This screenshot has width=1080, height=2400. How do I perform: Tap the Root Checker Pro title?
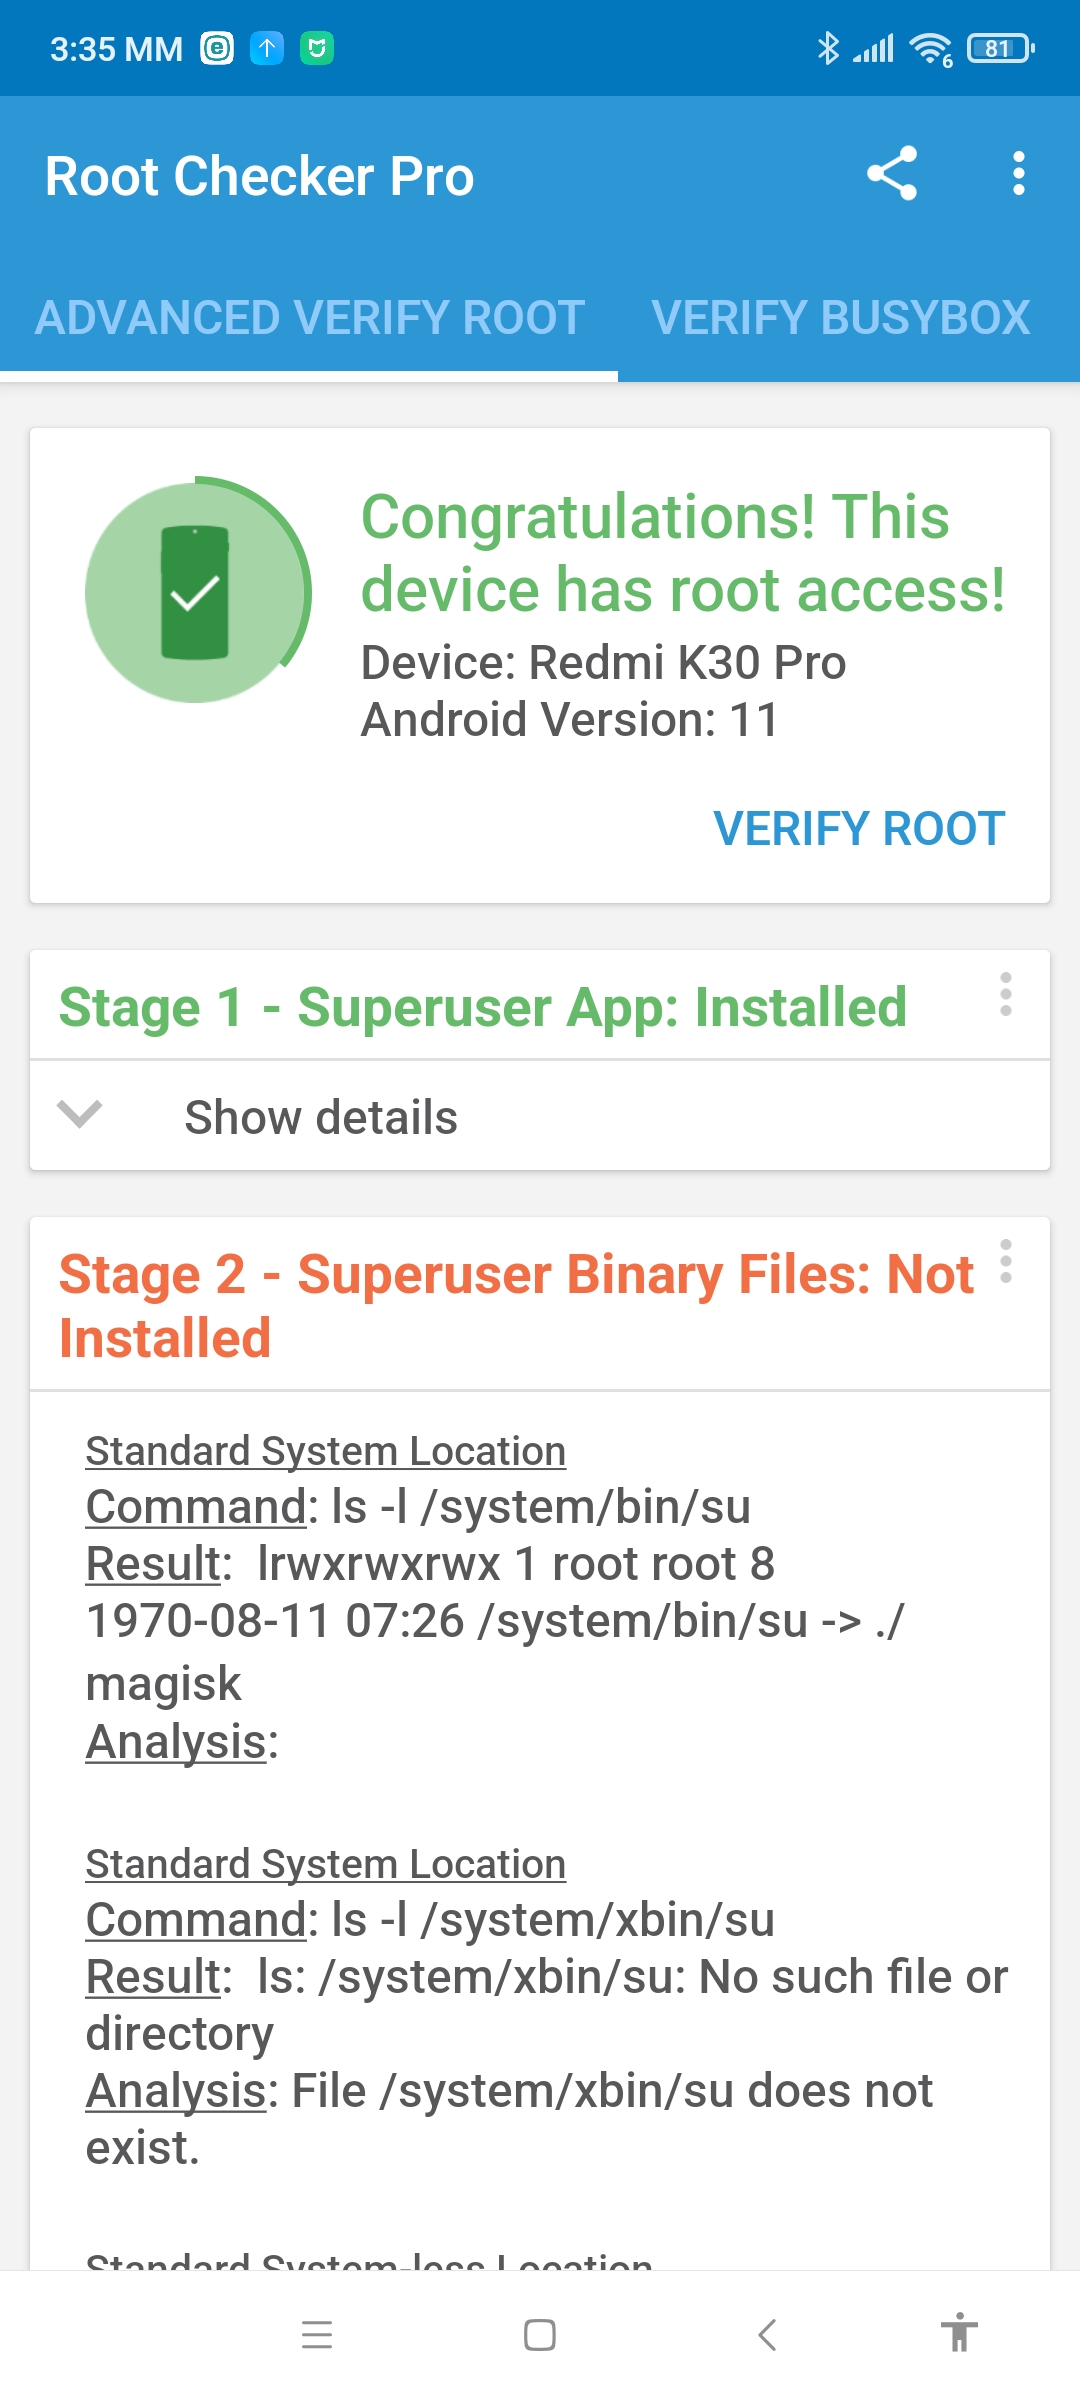(x=260, y=177)
